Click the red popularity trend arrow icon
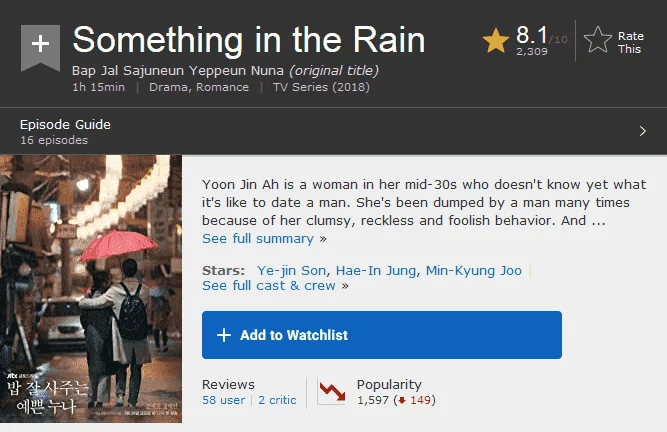Image resolution: width=667 pixels, height=432 pixels. [x=332, y=391]
